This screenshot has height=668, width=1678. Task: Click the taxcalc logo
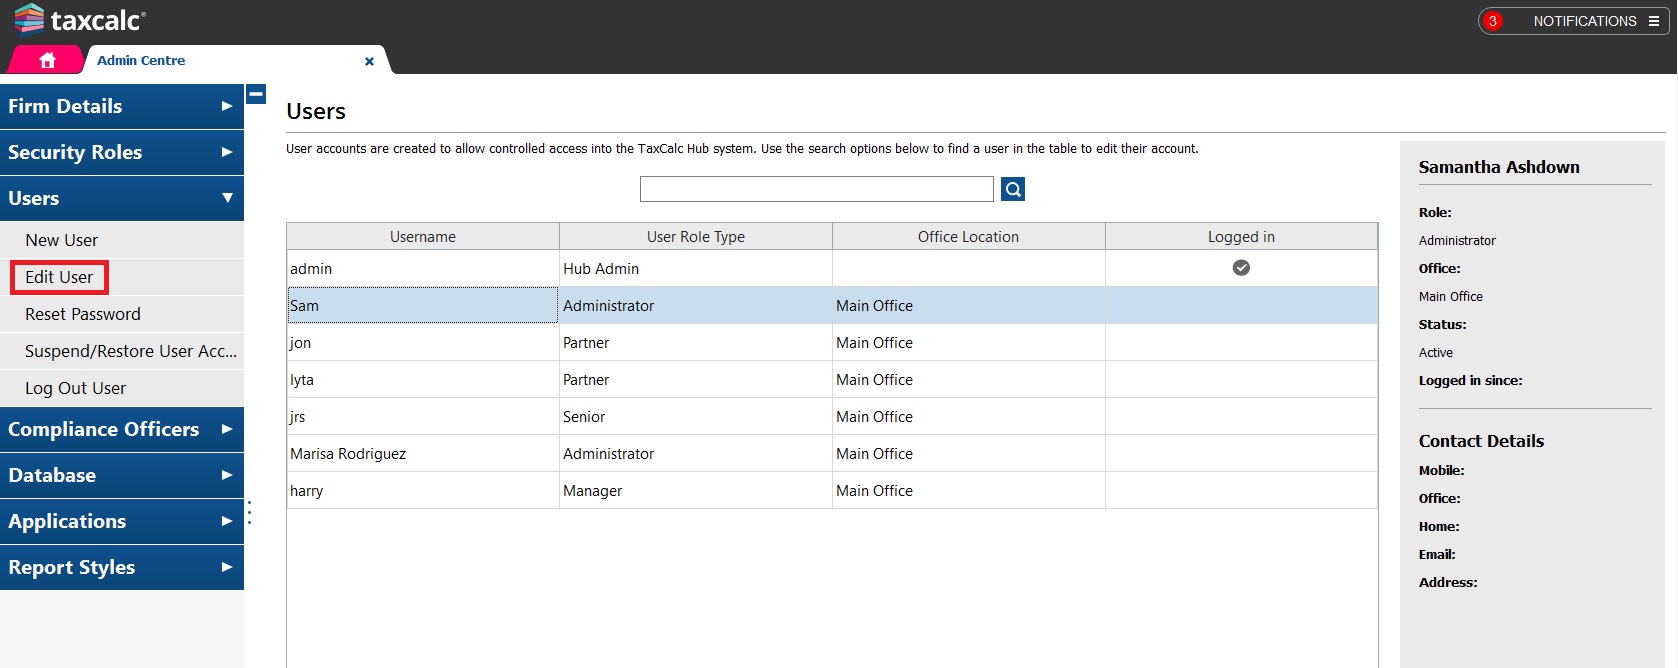(x=80, y=19)
